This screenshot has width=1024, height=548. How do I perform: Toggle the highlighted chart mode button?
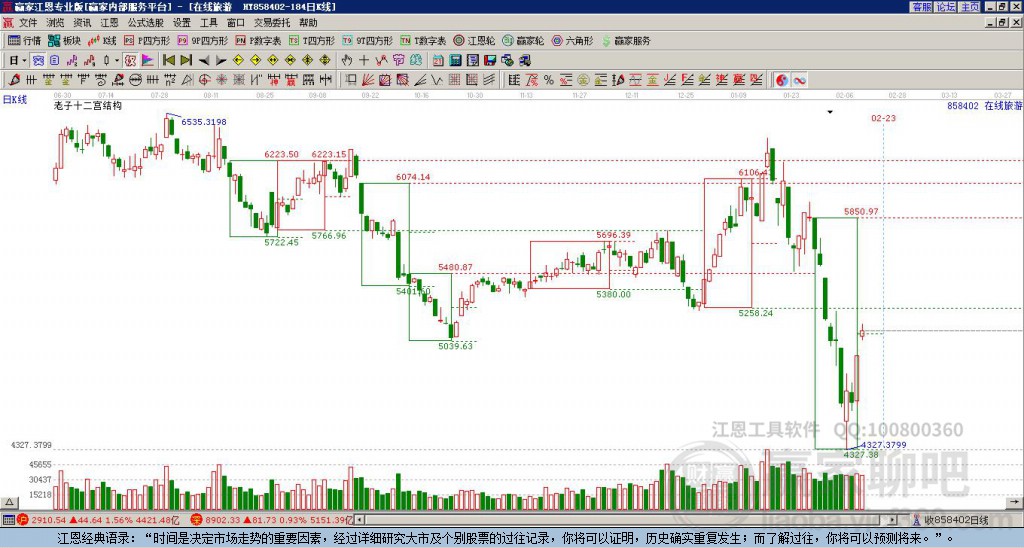coord(39,61)
